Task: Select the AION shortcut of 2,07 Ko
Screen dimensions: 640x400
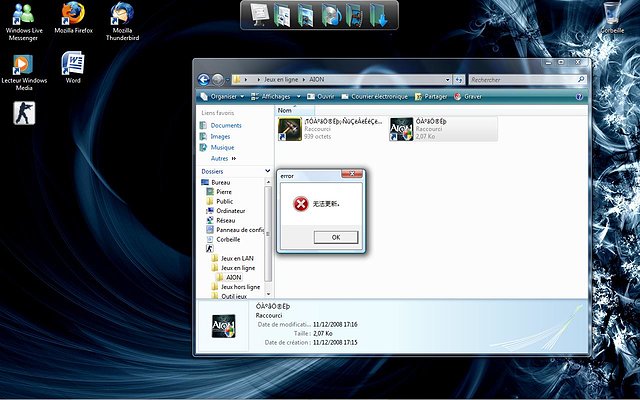Action: [x=402, y=129]
